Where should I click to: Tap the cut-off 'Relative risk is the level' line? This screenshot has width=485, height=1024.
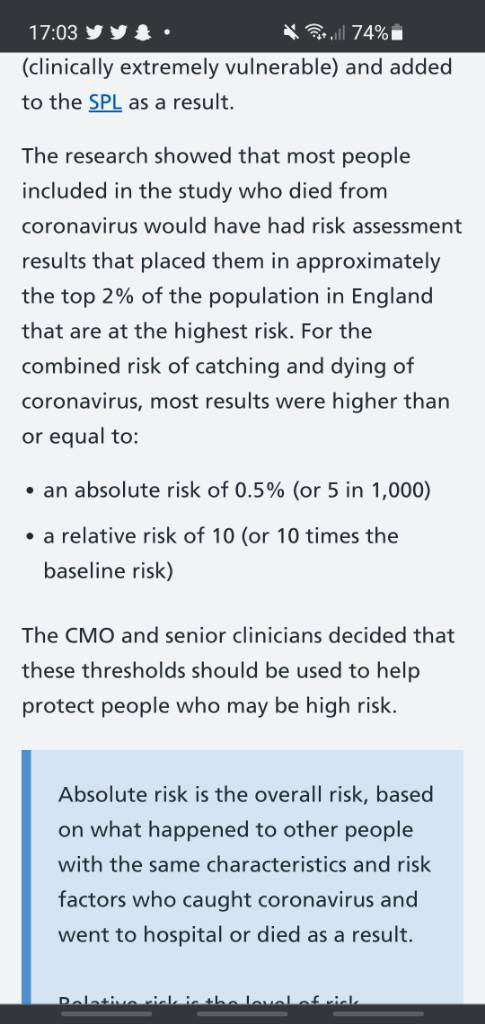pyautogui.click(x=208, y=999)
